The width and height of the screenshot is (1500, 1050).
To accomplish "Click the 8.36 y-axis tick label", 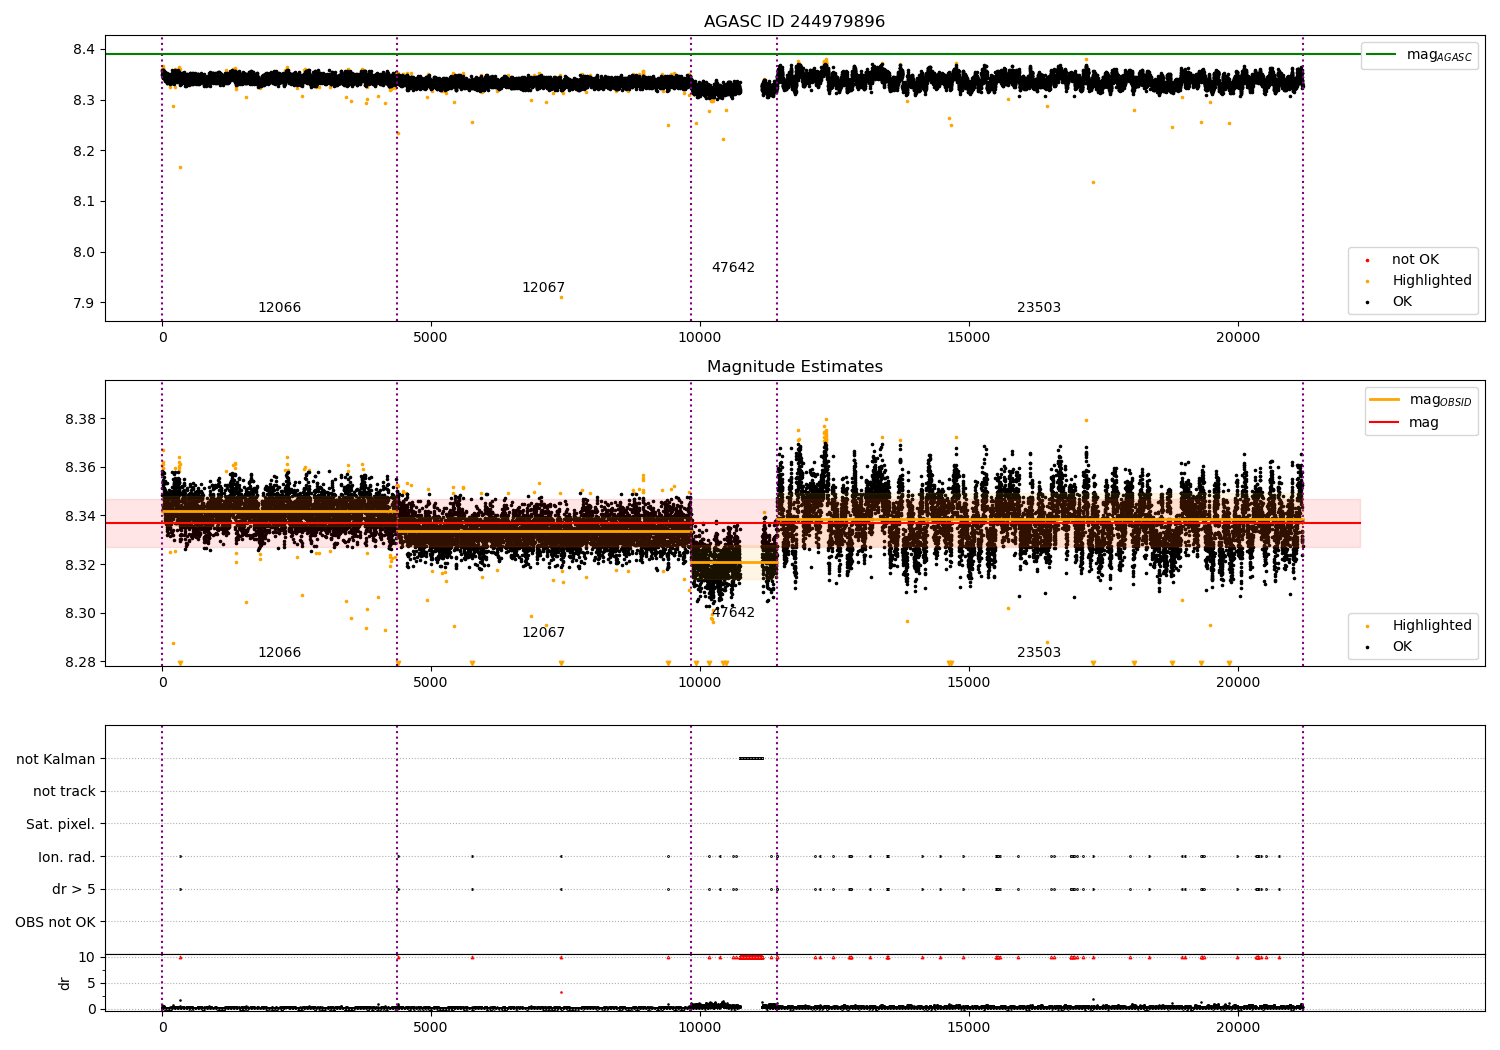I will pos(81,468).
